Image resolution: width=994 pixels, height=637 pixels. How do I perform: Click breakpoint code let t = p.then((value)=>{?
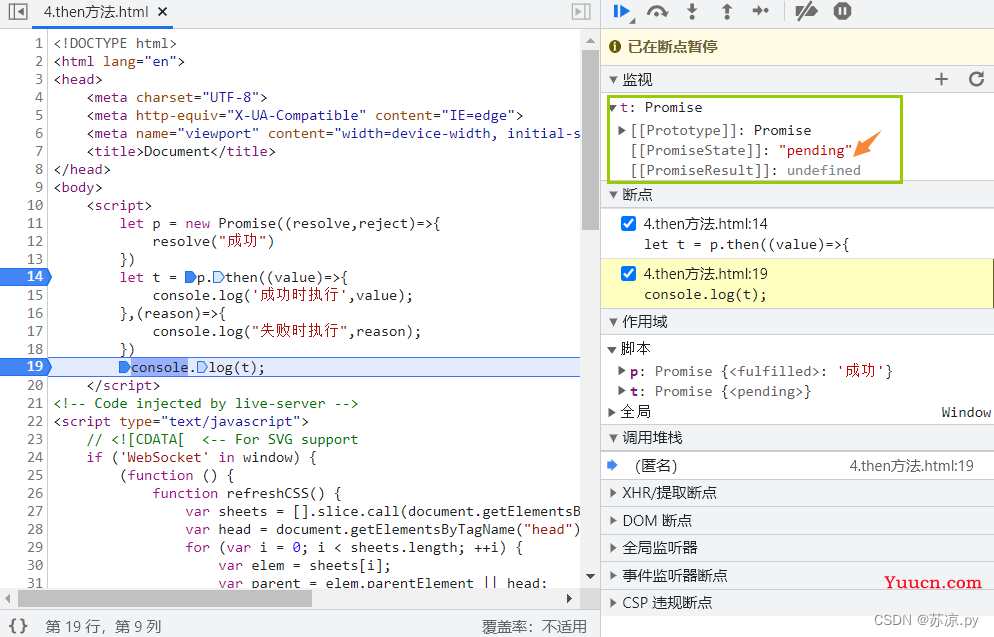pos(746,245)
